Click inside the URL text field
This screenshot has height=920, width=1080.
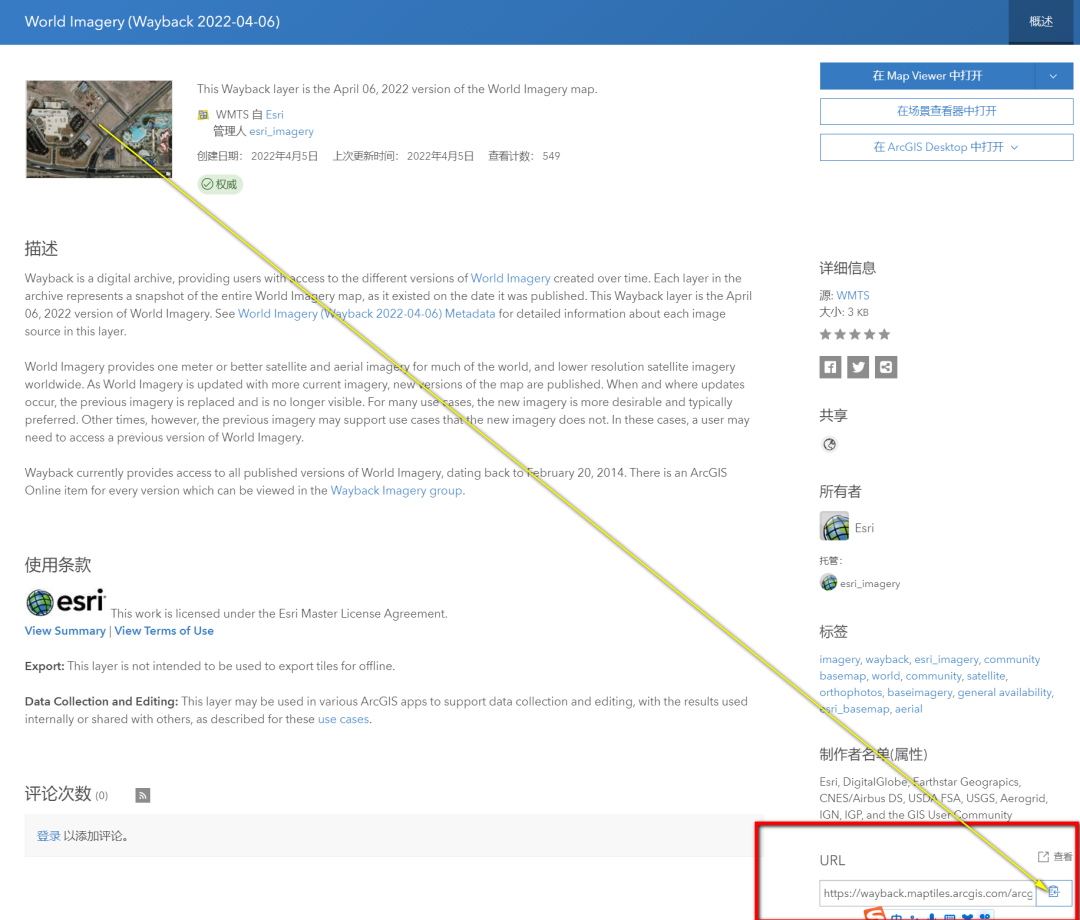[927, 893]
